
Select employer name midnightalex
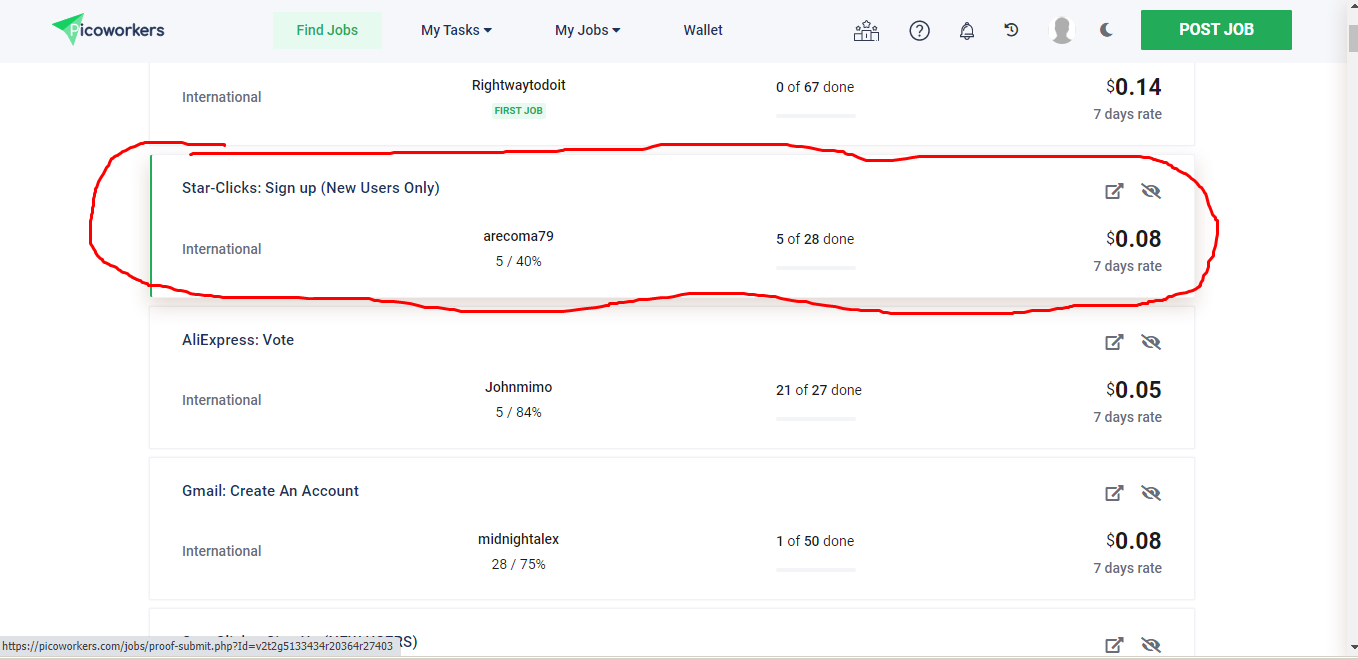[518, 539]
